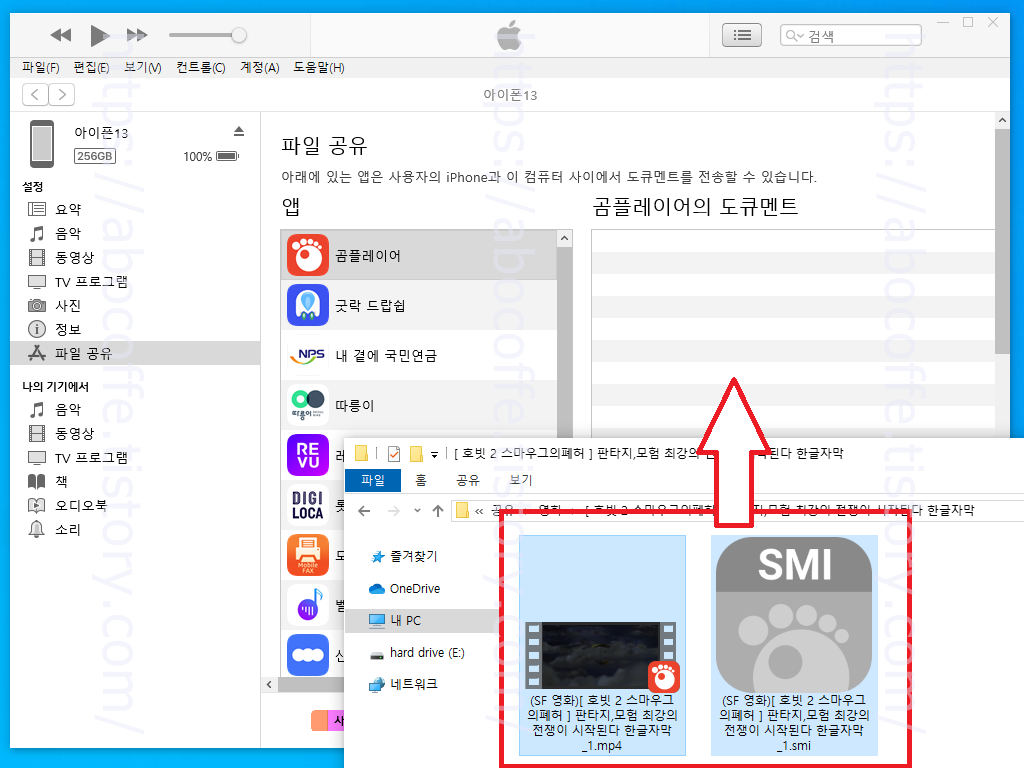Screen dimensions: 1024x768
Task: Click the rewind playback button
Action: click(61, 35)
